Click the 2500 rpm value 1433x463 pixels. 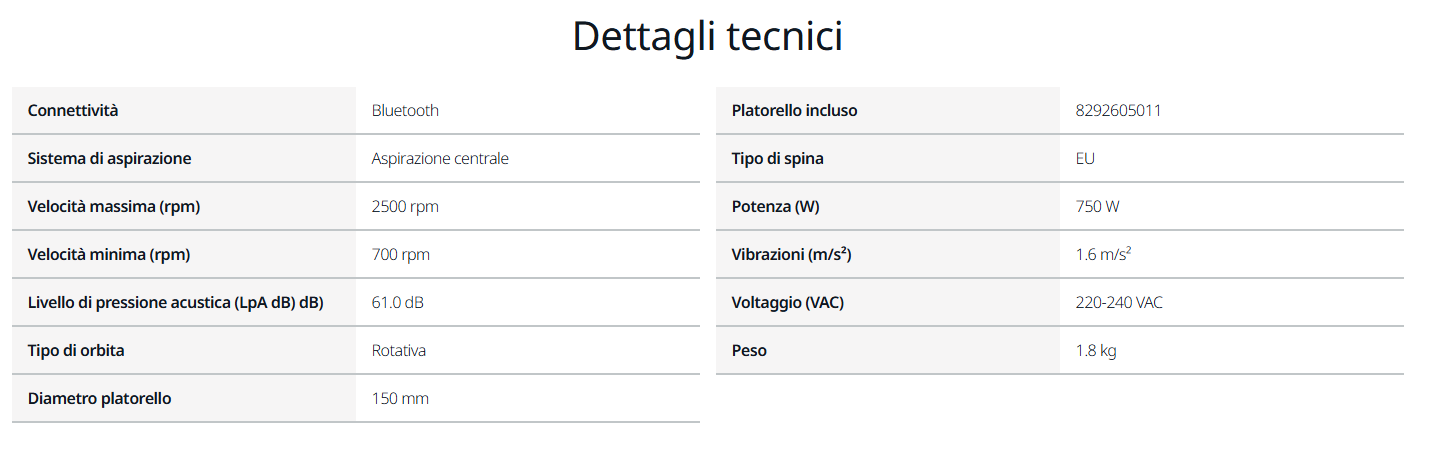(405, 206)
